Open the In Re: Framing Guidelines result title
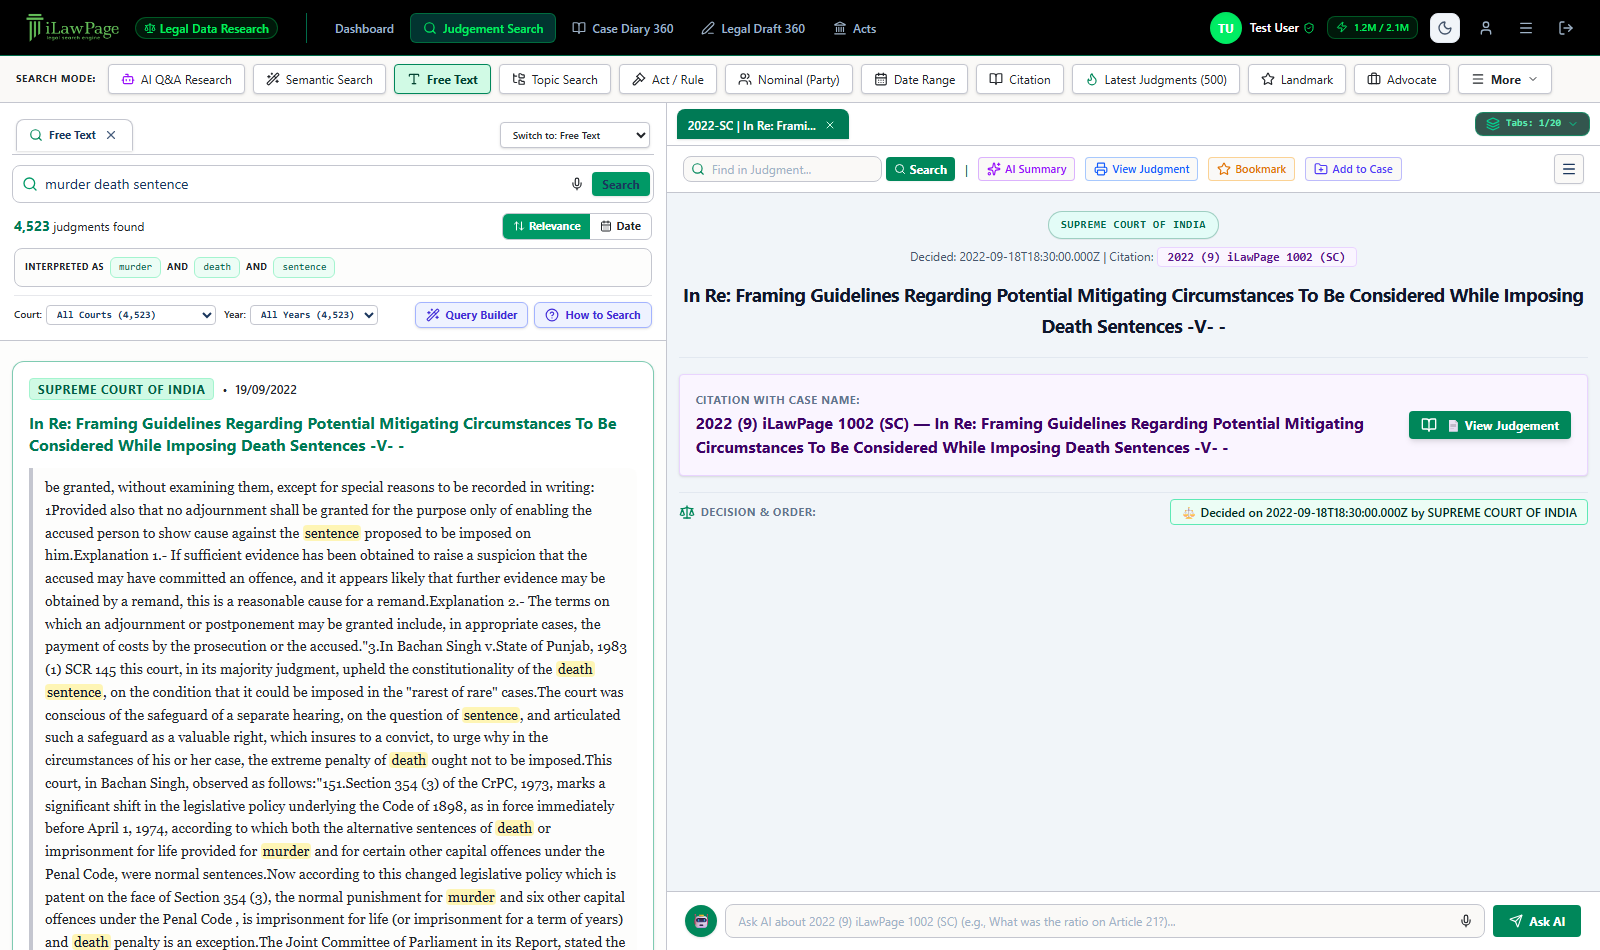1600x950 pixels. point(323,435)
